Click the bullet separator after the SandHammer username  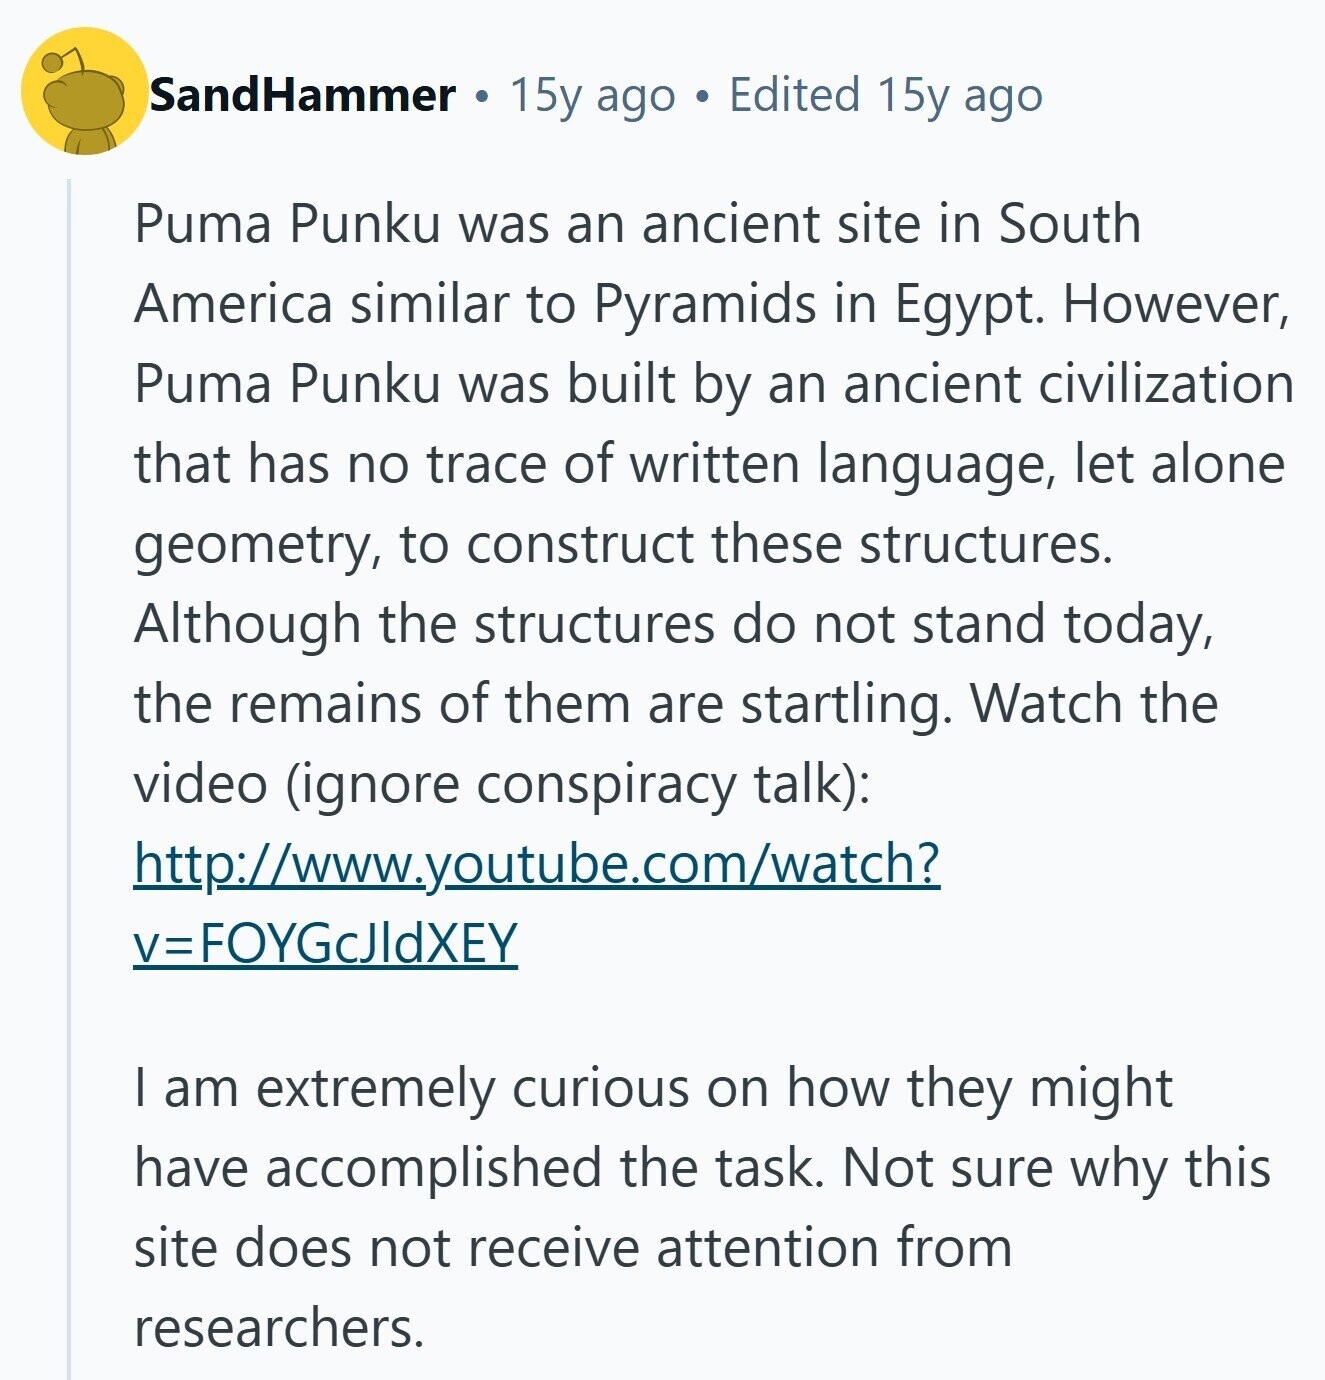[483, 97]
